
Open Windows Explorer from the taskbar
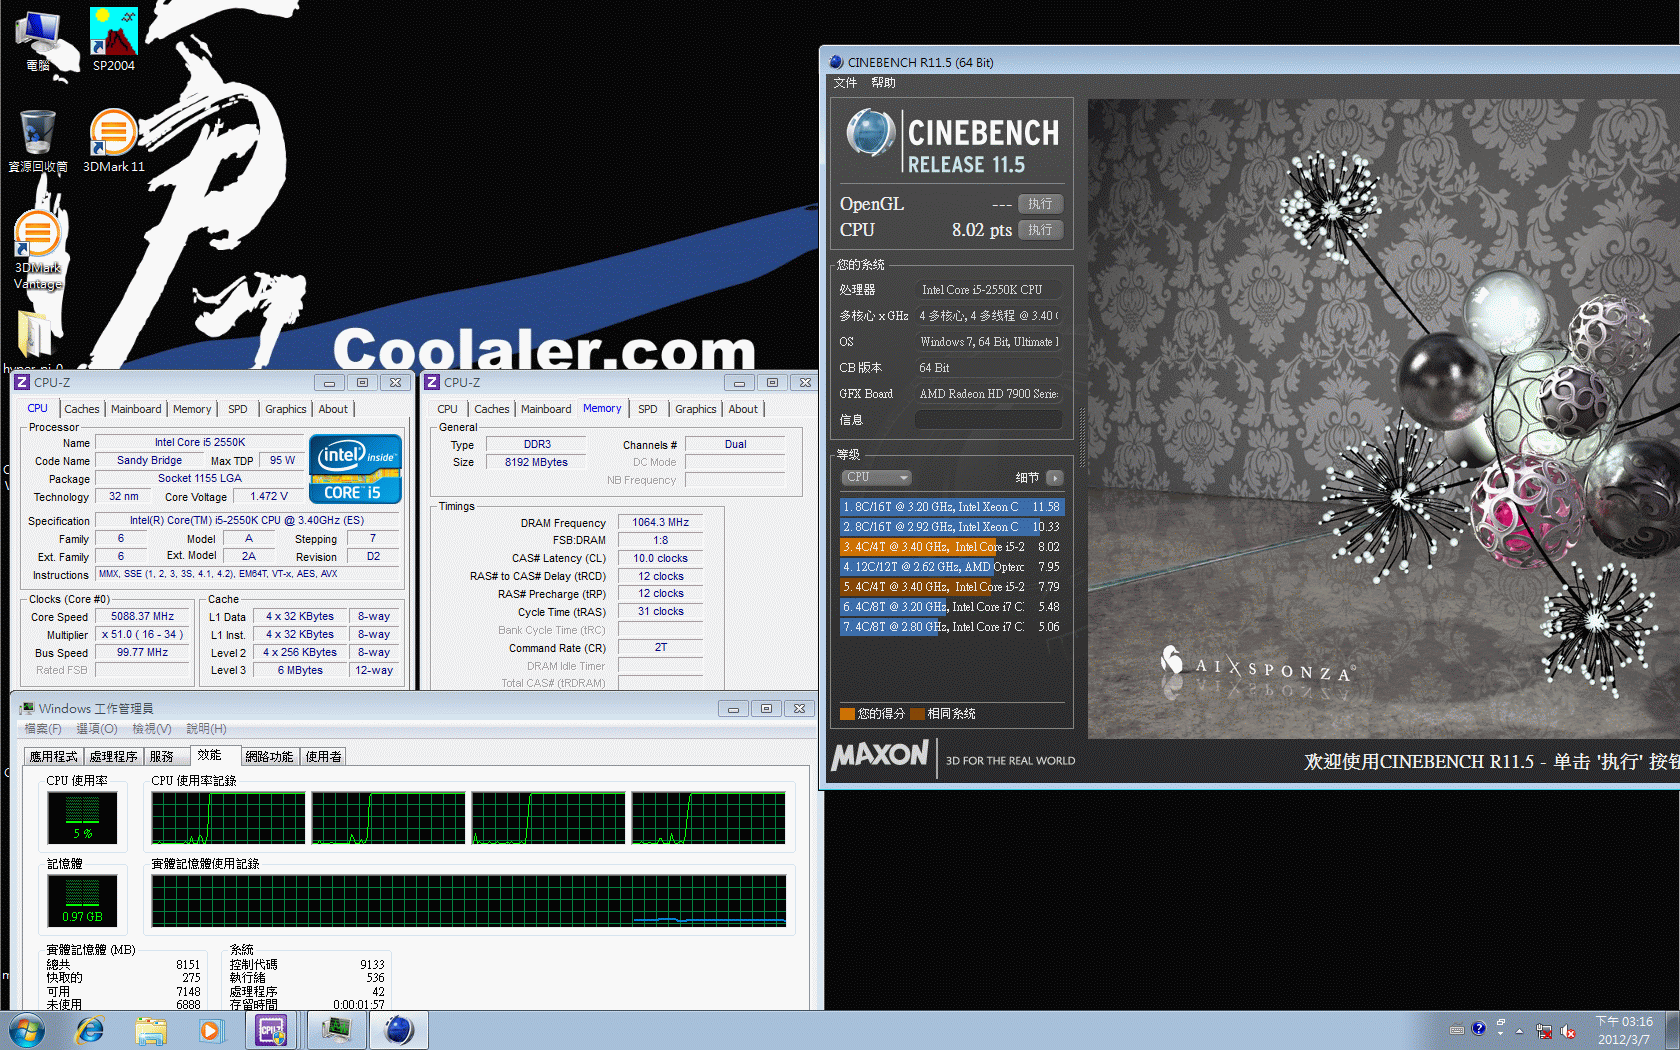[151, 1030]
